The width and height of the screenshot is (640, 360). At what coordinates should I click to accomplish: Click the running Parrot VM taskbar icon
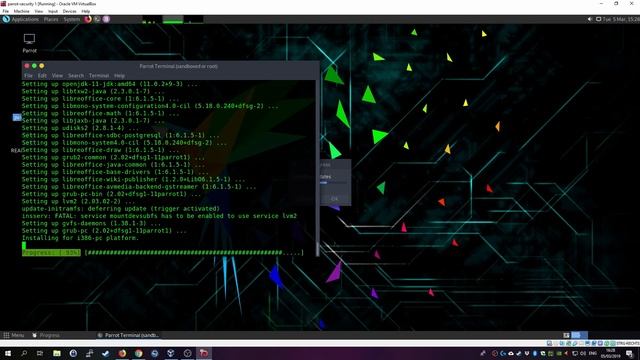pyautogui.click(x=204, y=353)
